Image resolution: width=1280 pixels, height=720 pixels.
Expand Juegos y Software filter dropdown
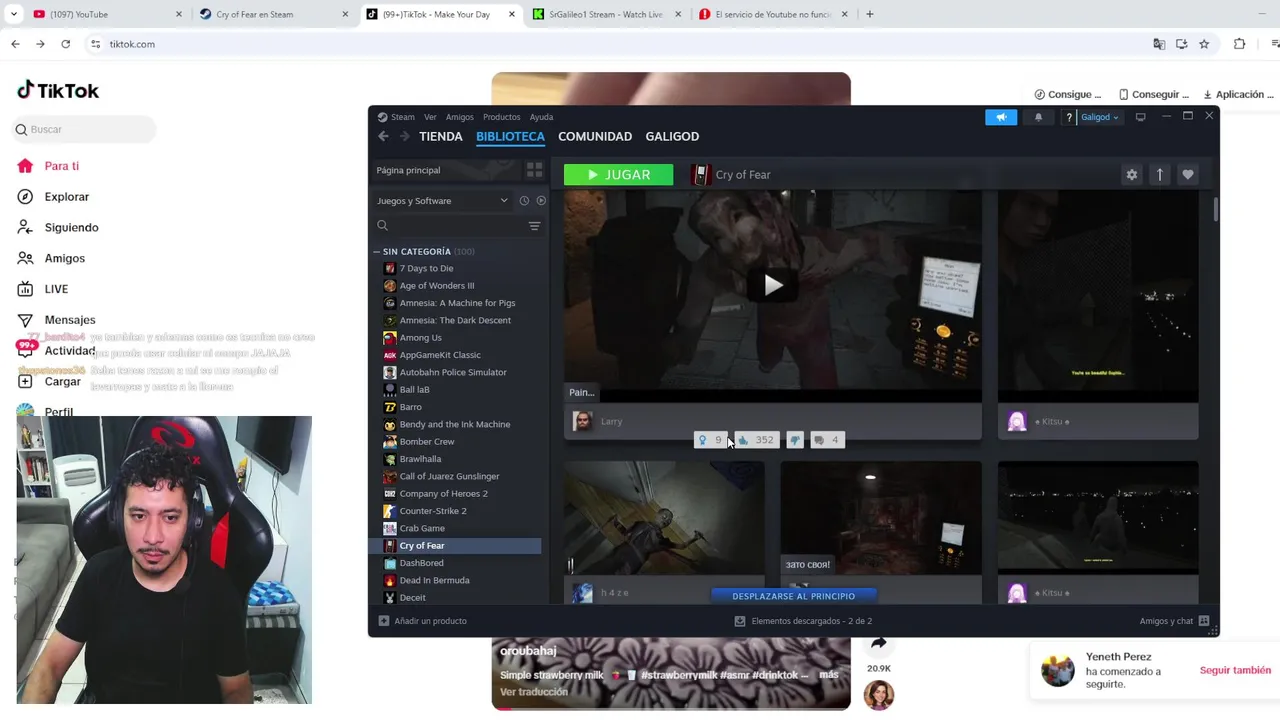pyautogui.click(x=442, y=201)
